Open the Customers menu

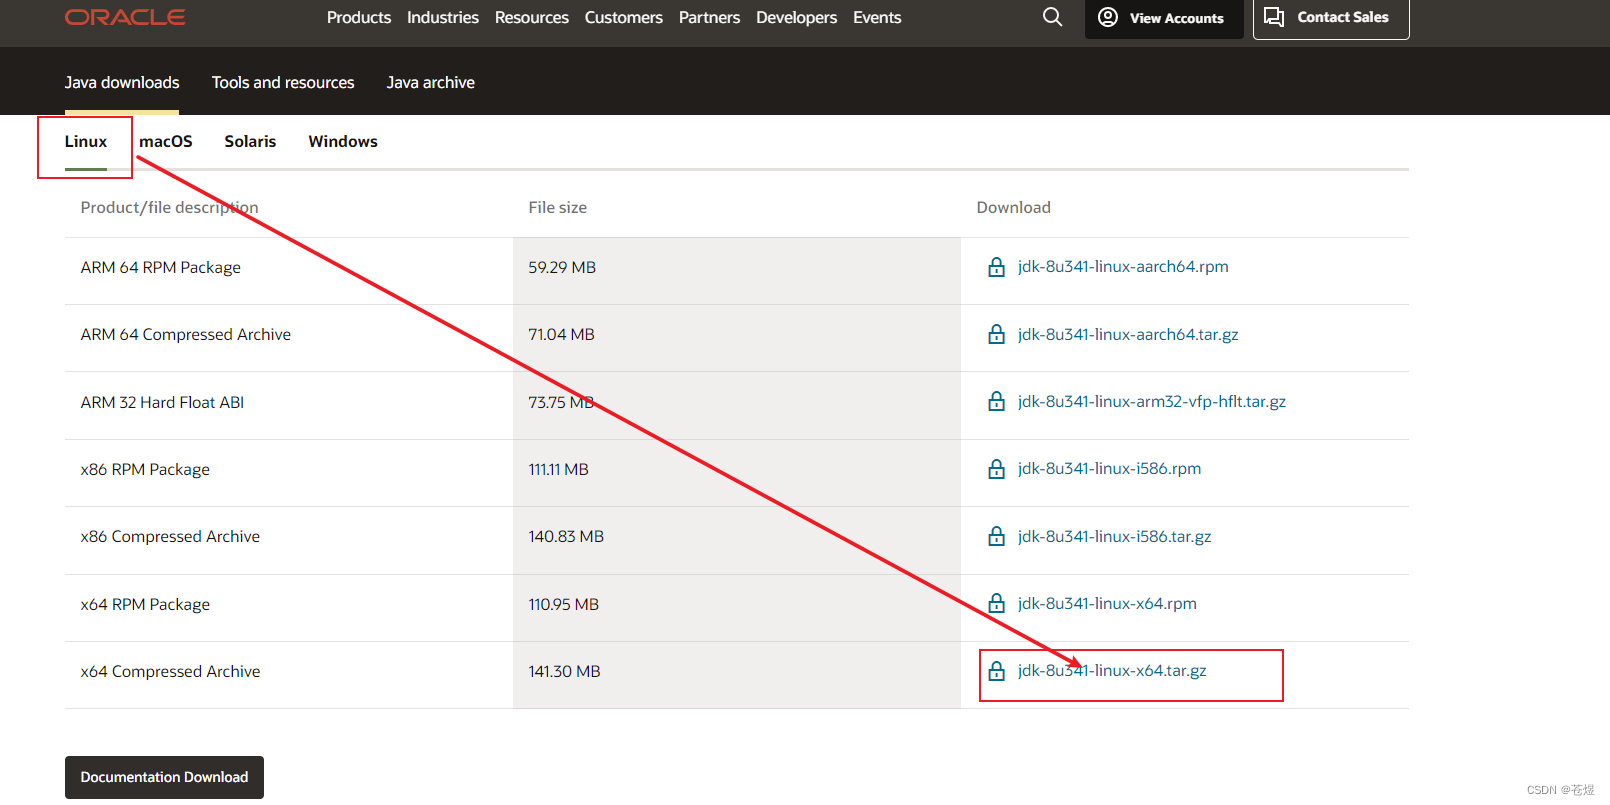(624, 17)
